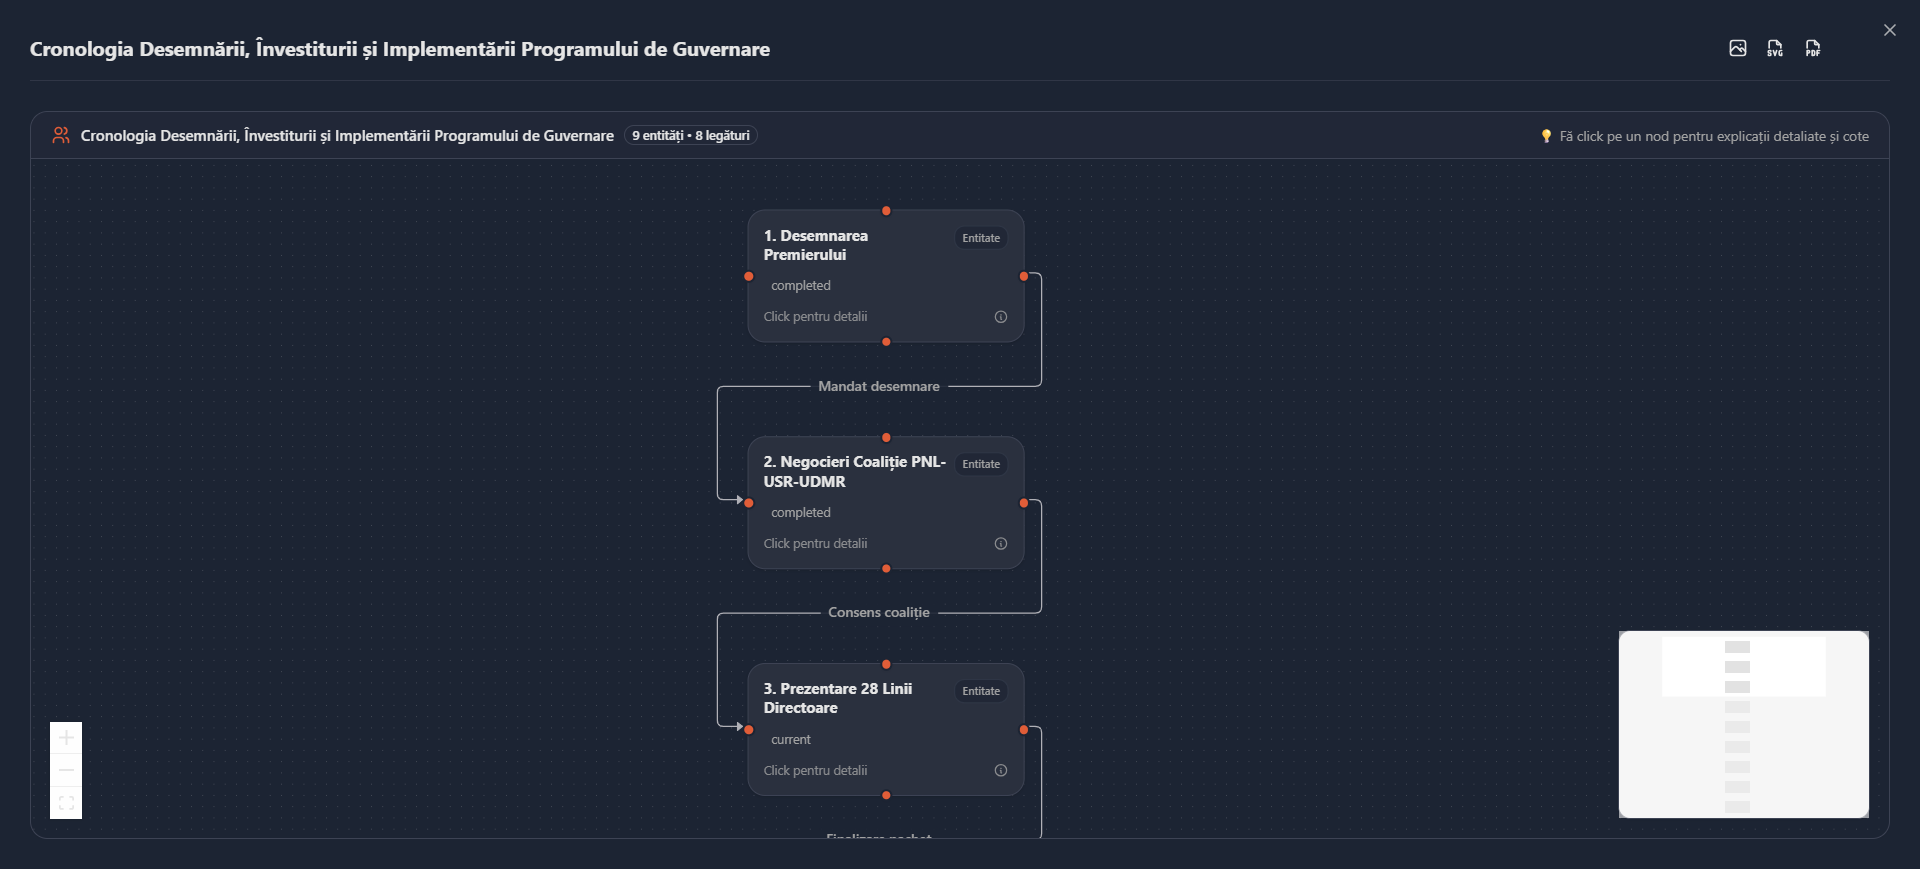Close the chronology dialog
The width and height of the screenshot is (1920, 869).
pos(1890,30)
